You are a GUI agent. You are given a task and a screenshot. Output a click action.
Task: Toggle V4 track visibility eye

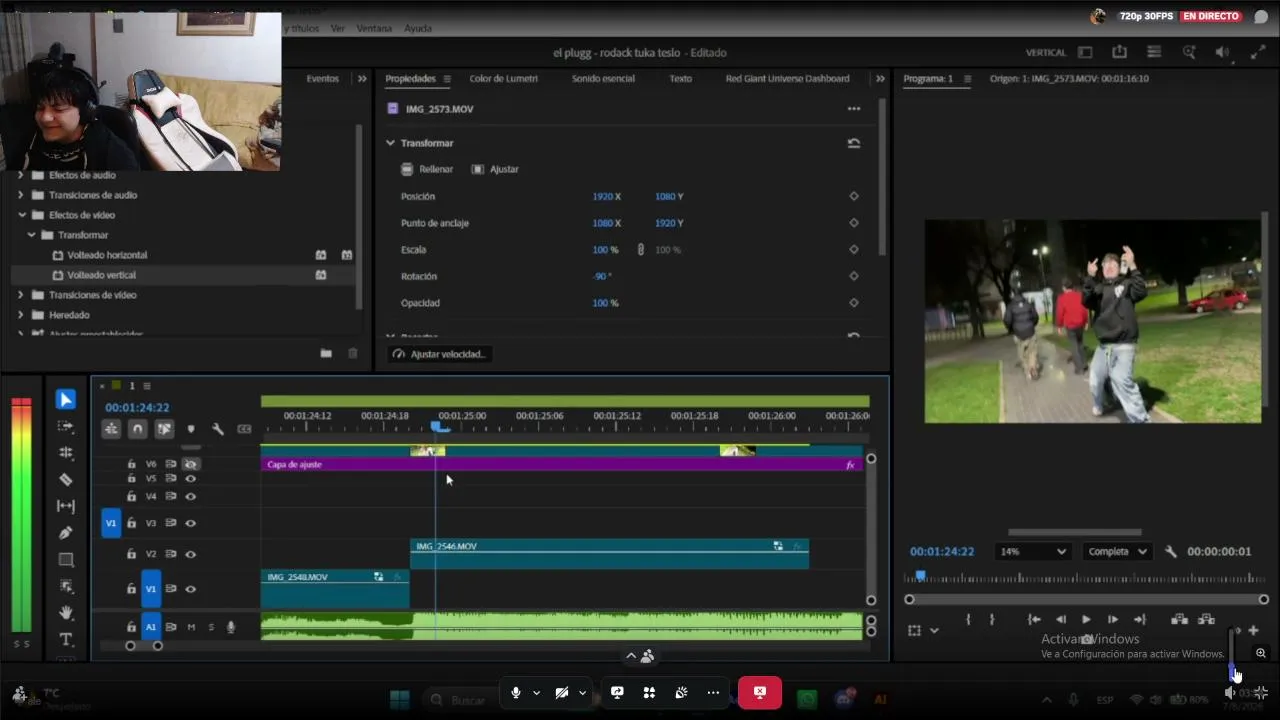190,496
